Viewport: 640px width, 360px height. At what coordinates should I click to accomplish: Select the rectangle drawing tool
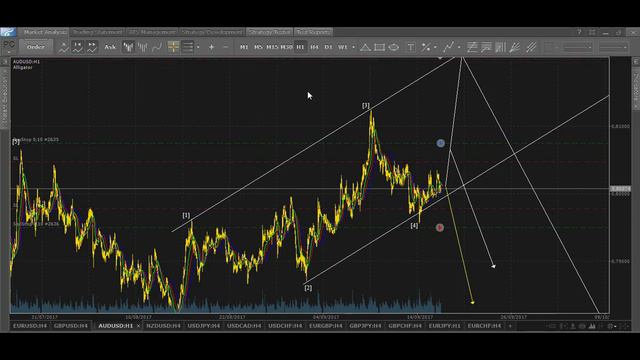pyautogui.click(x=380, y=47)
